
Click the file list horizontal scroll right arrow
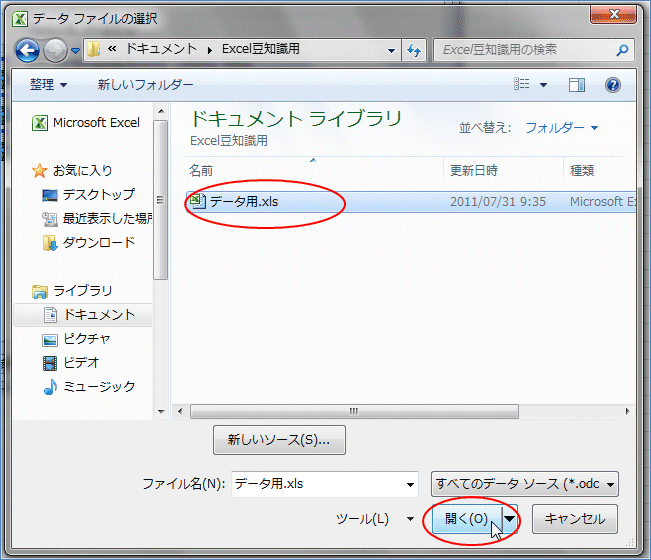click(627, 411)
